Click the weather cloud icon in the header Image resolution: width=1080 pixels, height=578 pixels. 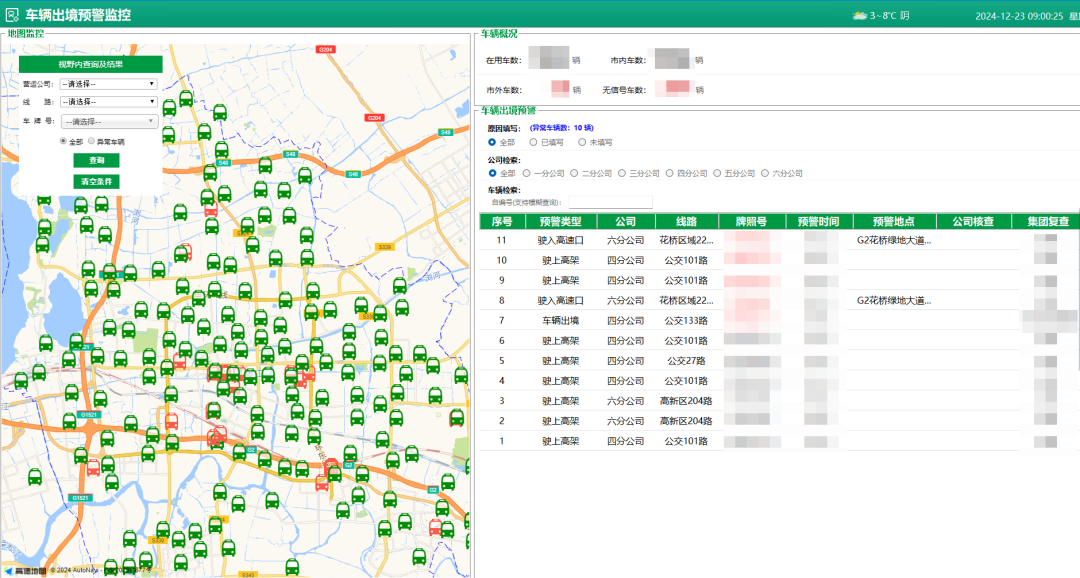point(859,15)
